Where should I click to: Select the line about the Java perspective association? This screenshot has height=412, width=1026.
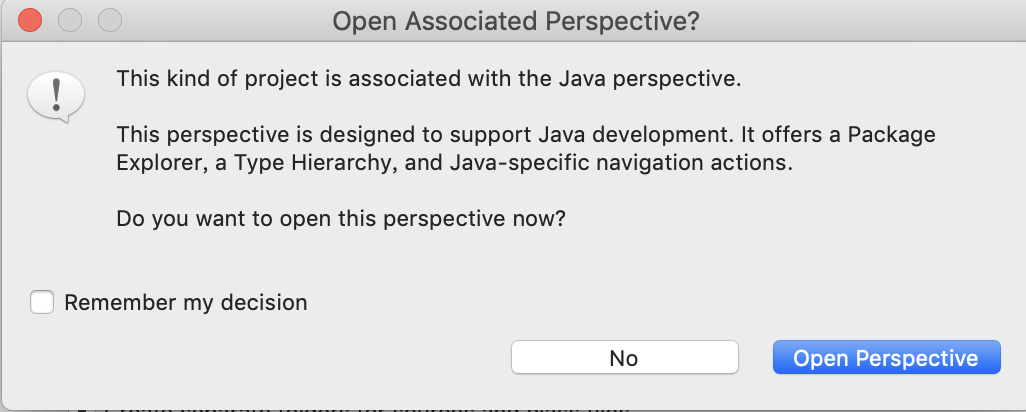(429, 78)
